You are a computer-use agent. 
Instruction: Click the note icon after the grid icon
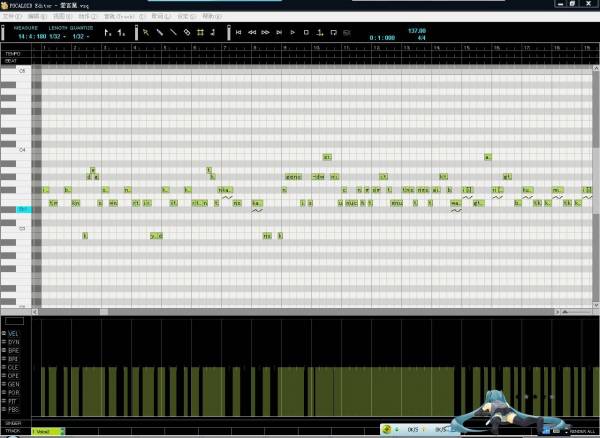tap(213, 33)
